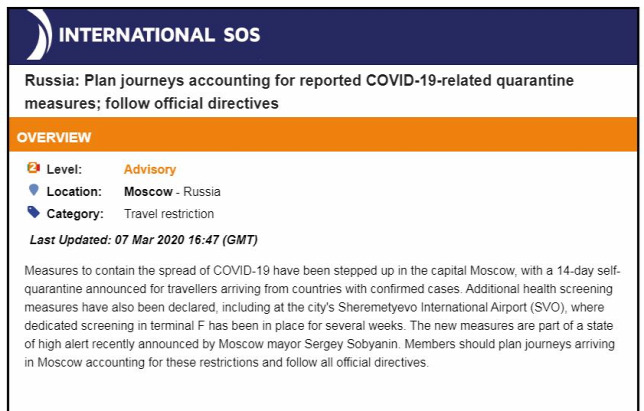This screenshot has width=644, height=411.
Task: Click the category tag icon
Action: coord(34,212)
